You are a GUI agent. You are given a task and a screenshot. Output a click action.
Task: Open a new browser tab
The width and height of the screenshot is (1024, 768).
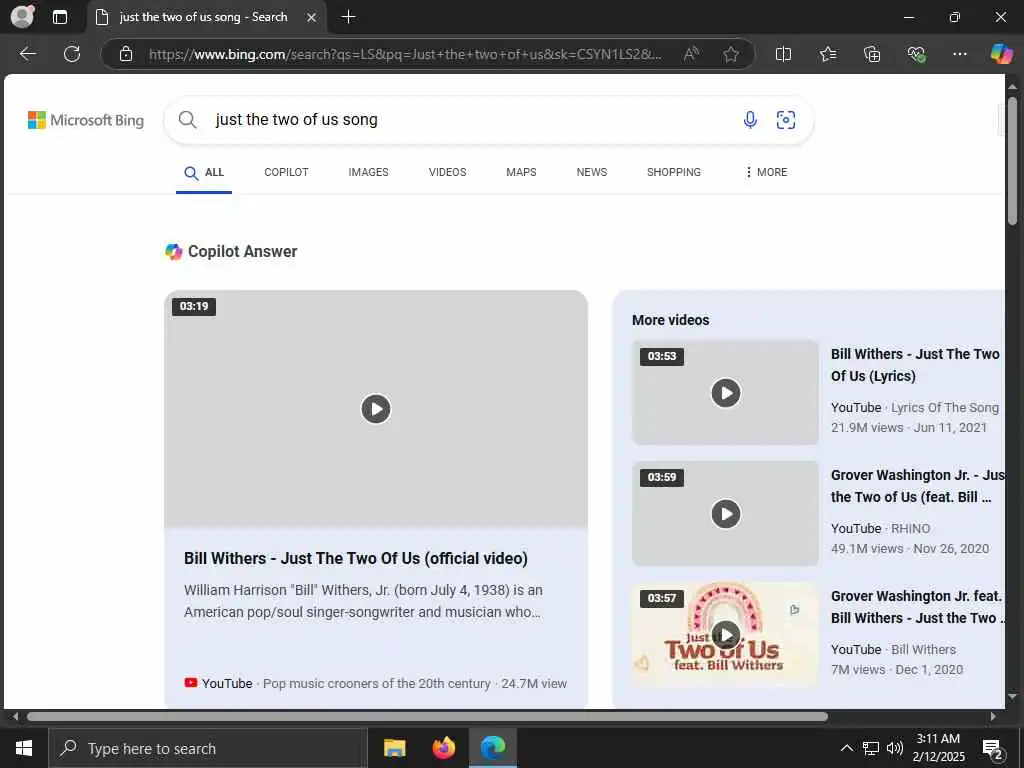(x=349, y=17)
